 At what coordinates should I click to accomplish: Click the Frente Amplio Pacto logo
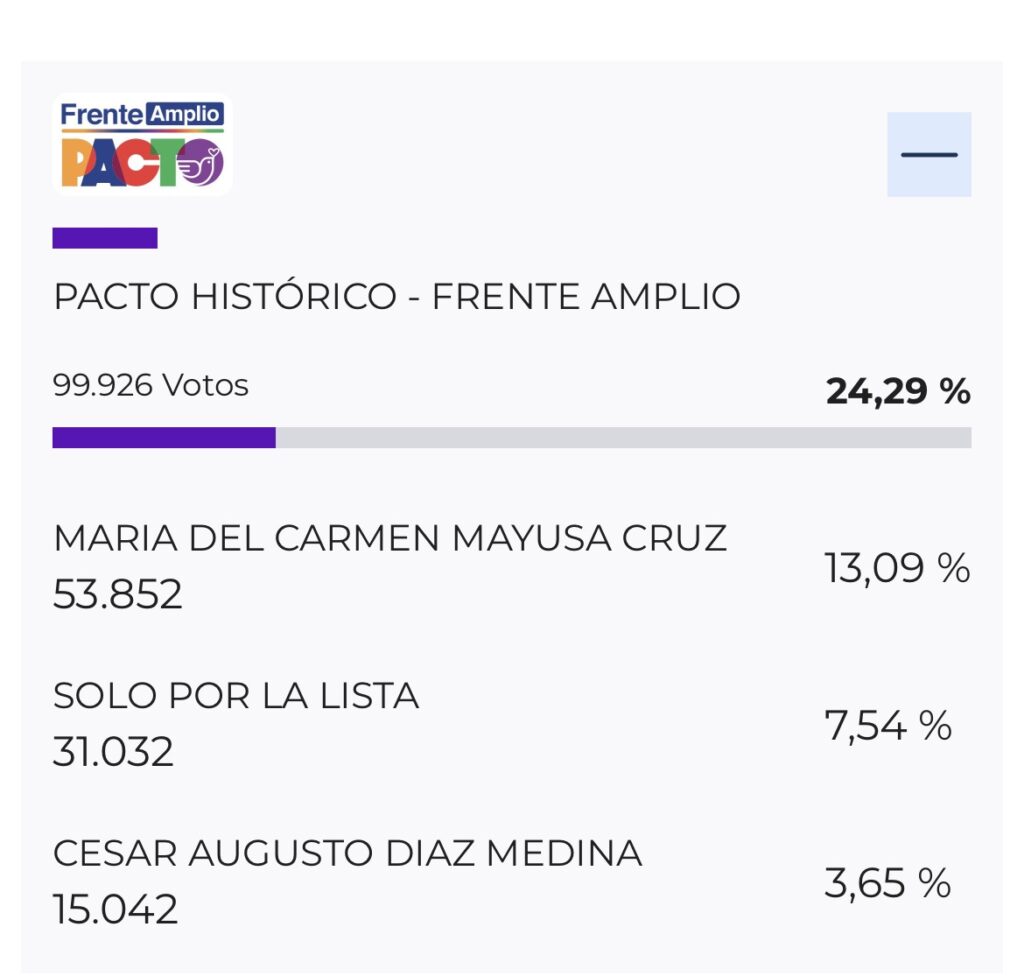tap(142, 145)
